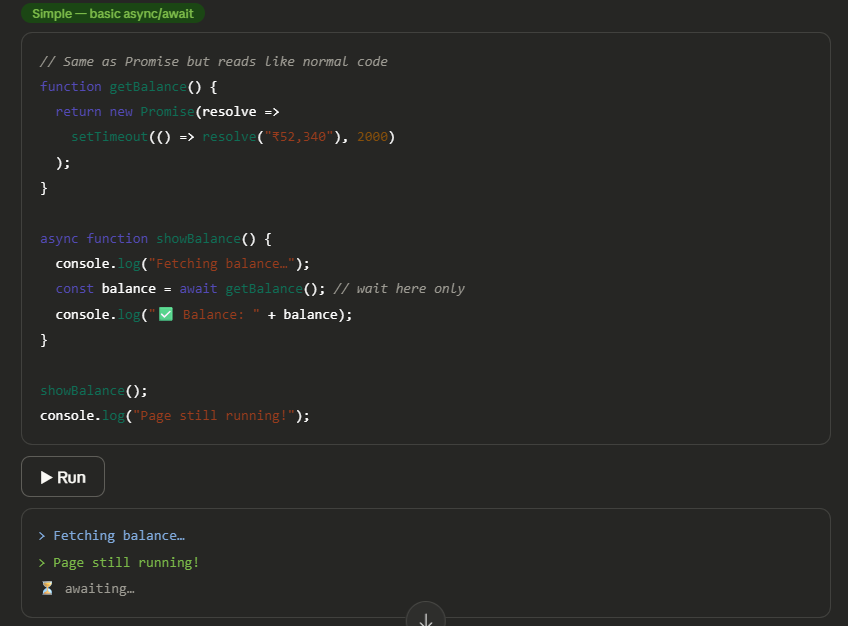Click the Fetching balance… output text
Screen dimensions: 848x626
tap(119, 536)
